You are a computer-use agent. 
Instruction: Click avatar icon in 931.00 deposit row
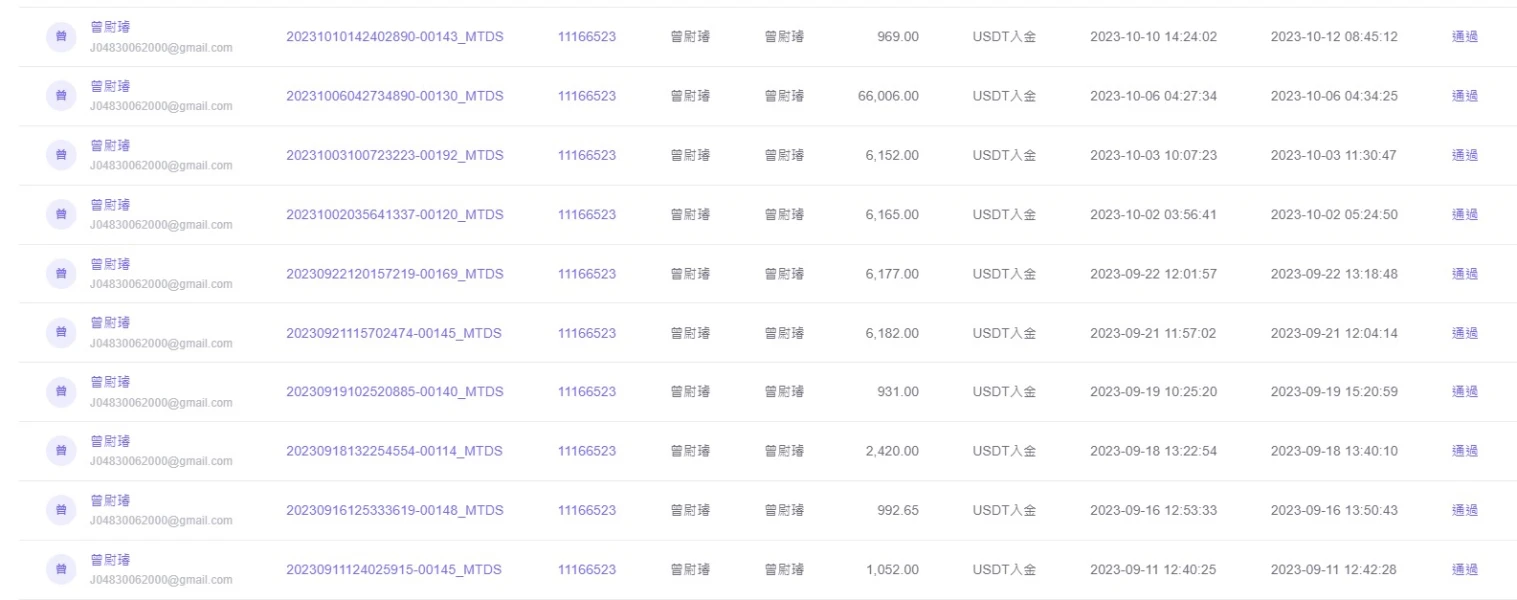pyautogui.click(x=61, y=392)
